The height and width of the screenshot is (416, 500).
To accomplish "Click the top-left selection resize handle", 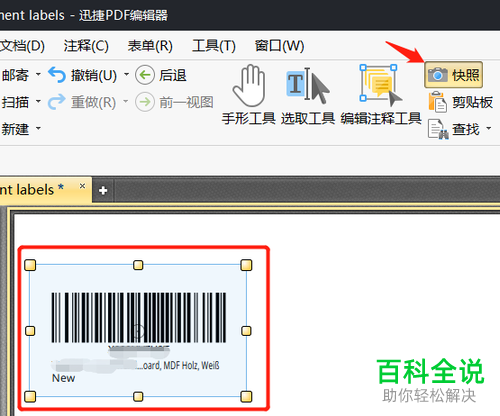I will click(x=30, y=265).
